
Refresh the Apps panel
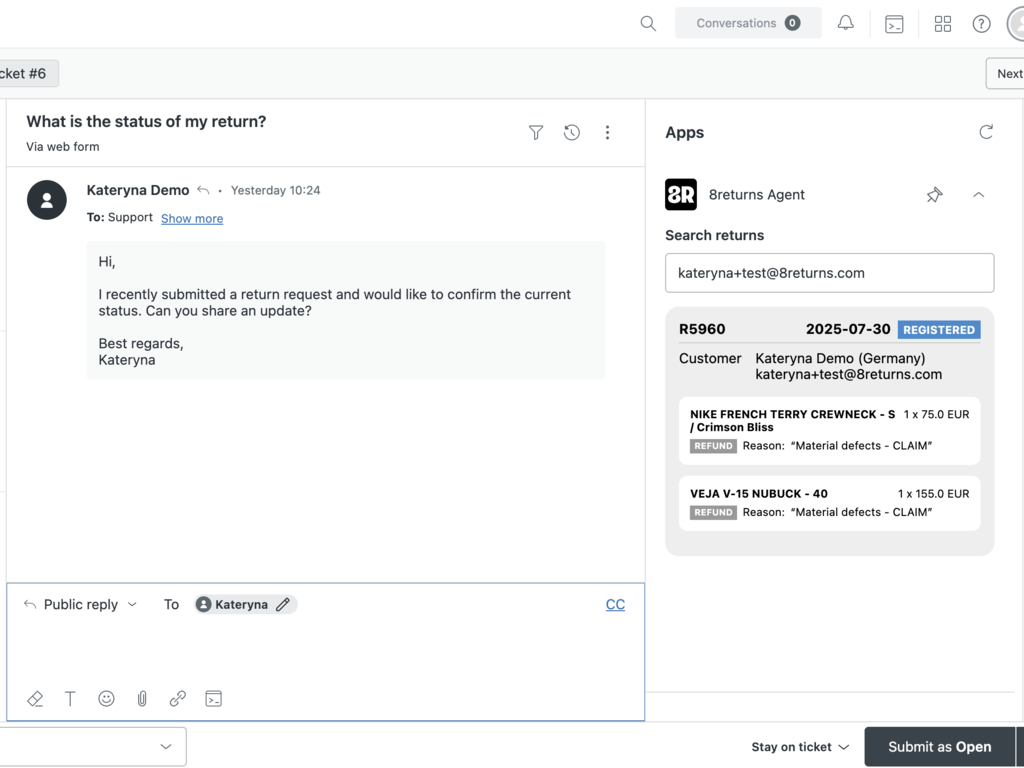pos(986,132)
